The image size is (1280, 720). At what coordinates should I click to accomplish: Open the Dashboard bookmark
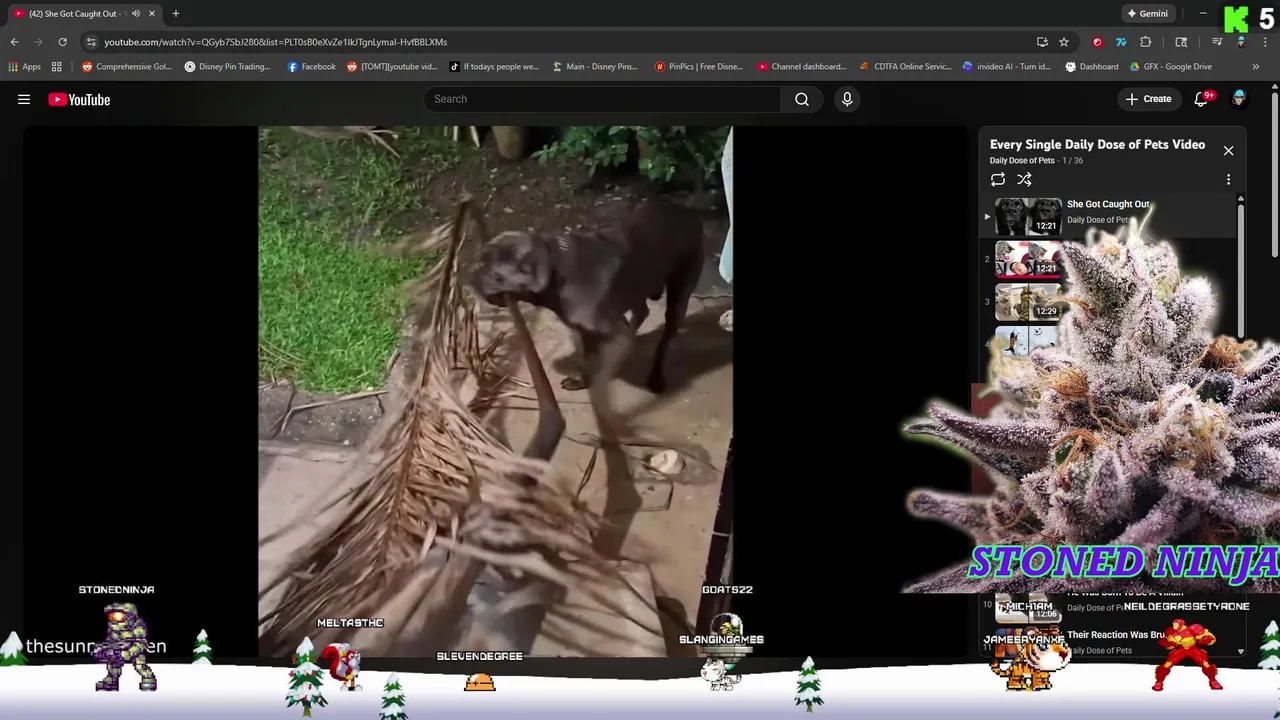[1092, 67]
